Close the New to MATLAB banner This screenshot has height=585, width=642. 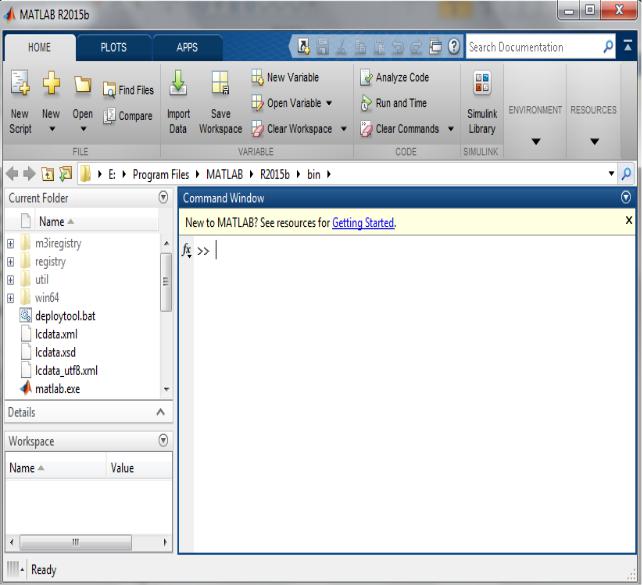(629, 220)
